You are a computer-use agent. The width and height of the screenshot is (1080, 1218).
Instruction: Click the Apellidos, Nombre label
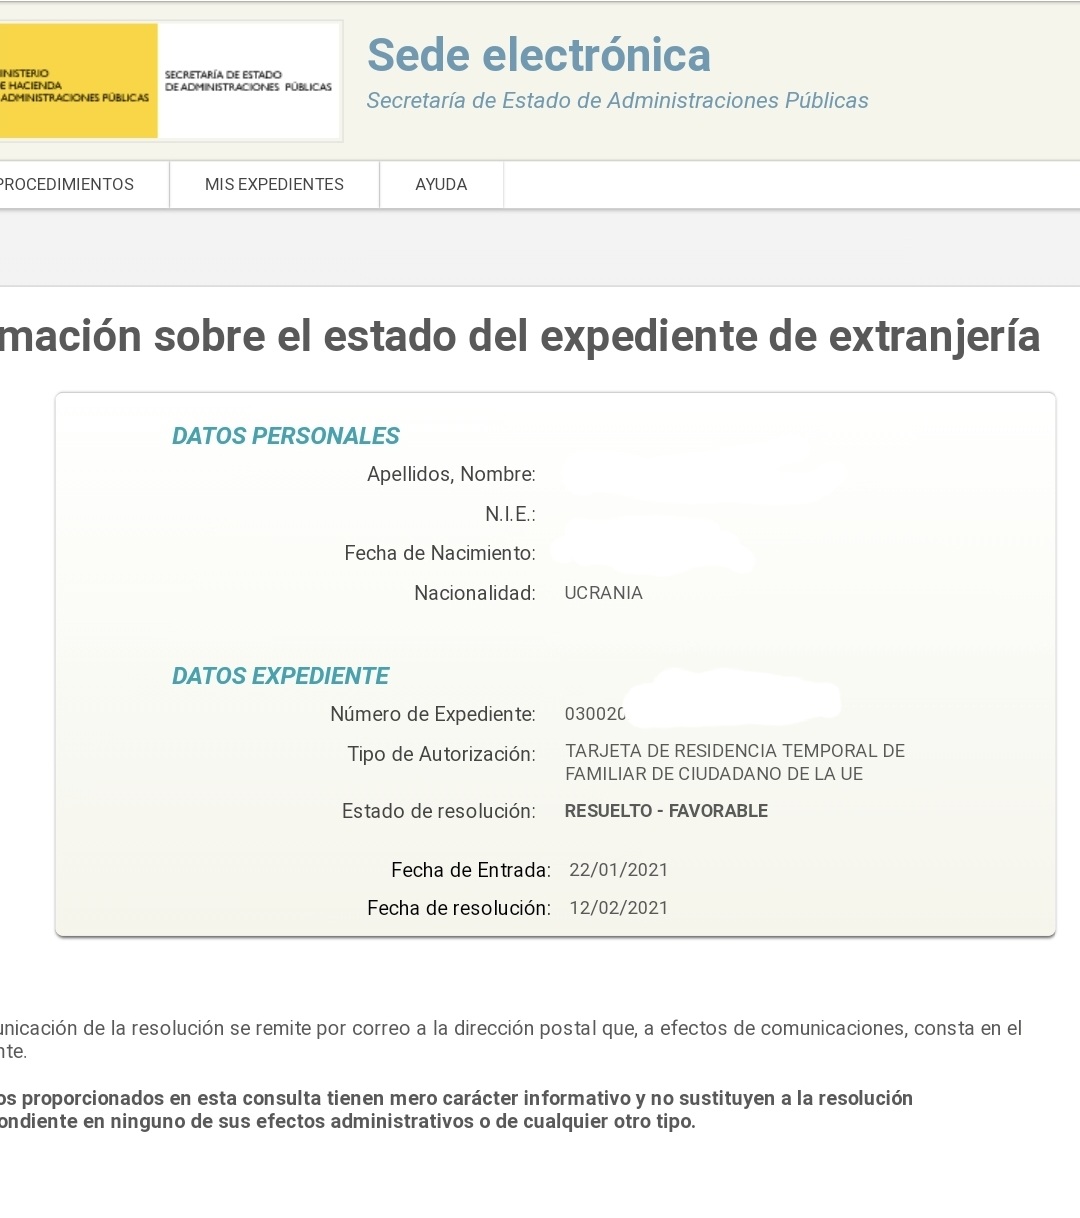point(451,474)
